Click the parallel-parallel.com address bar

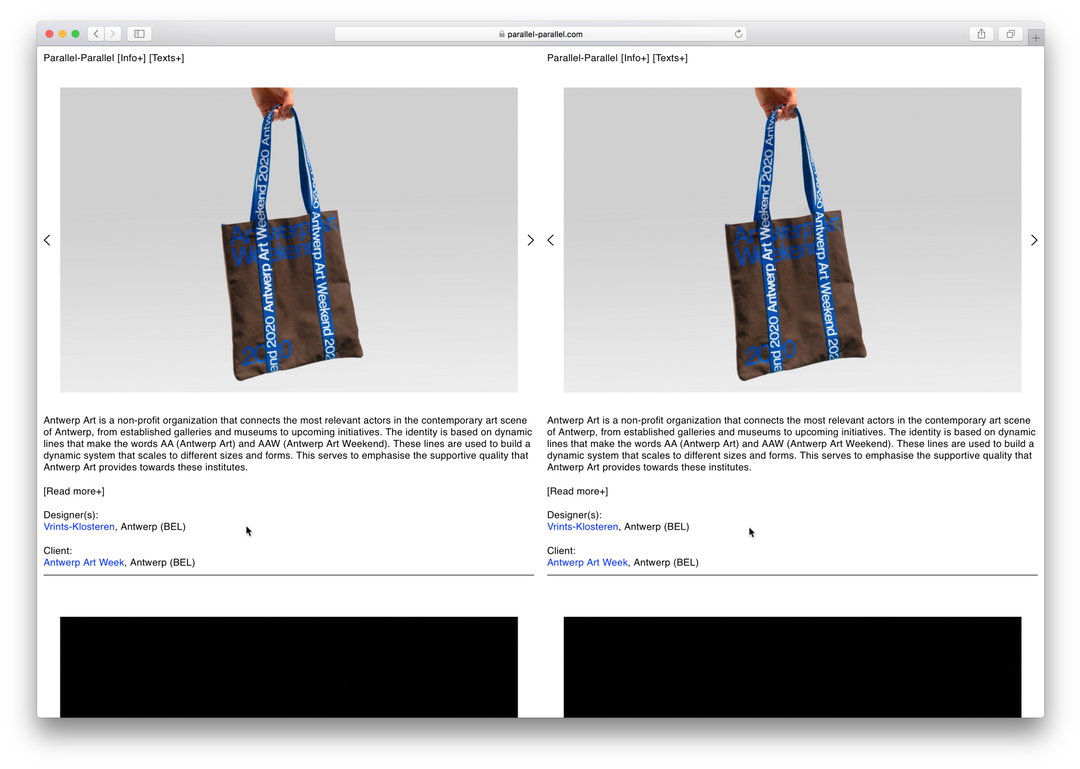tap(540, 34)
